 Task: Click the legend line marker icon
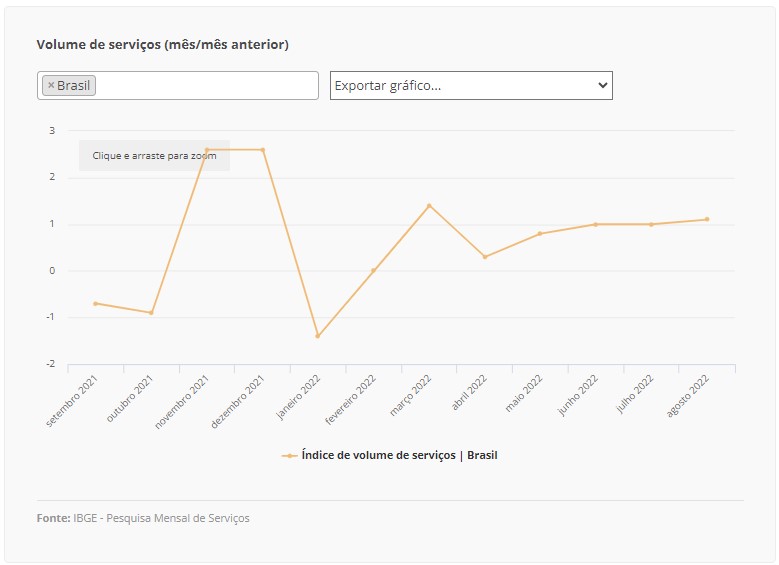(x=289, y=455)
